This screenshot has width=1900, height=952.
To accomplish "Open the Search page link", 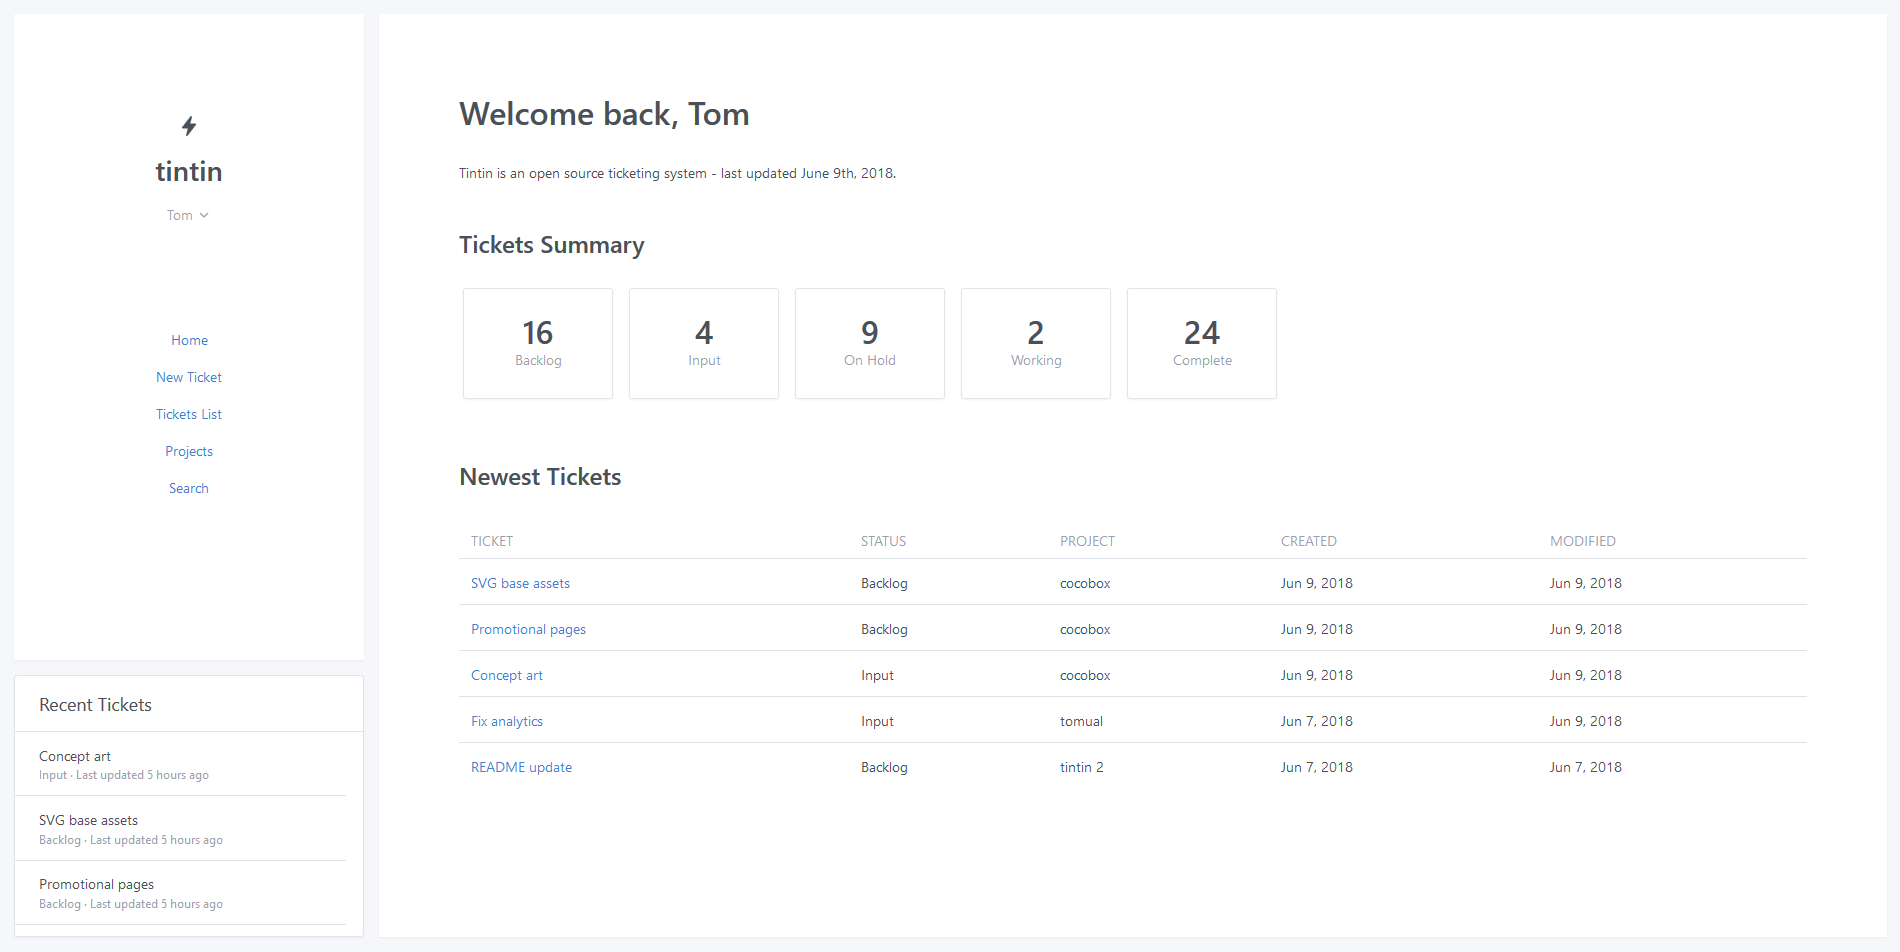I will [189, 488].
